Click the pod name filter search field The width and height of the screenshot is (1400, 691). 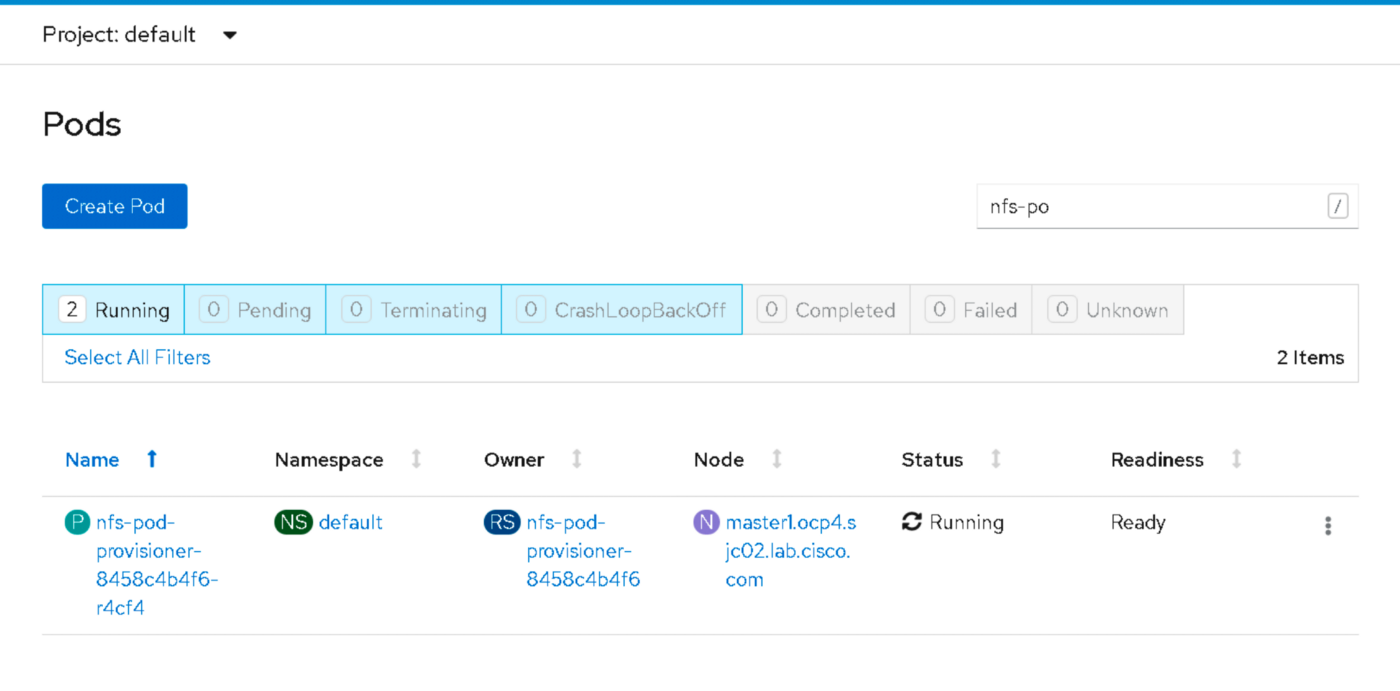click(x=1150, y=207)
